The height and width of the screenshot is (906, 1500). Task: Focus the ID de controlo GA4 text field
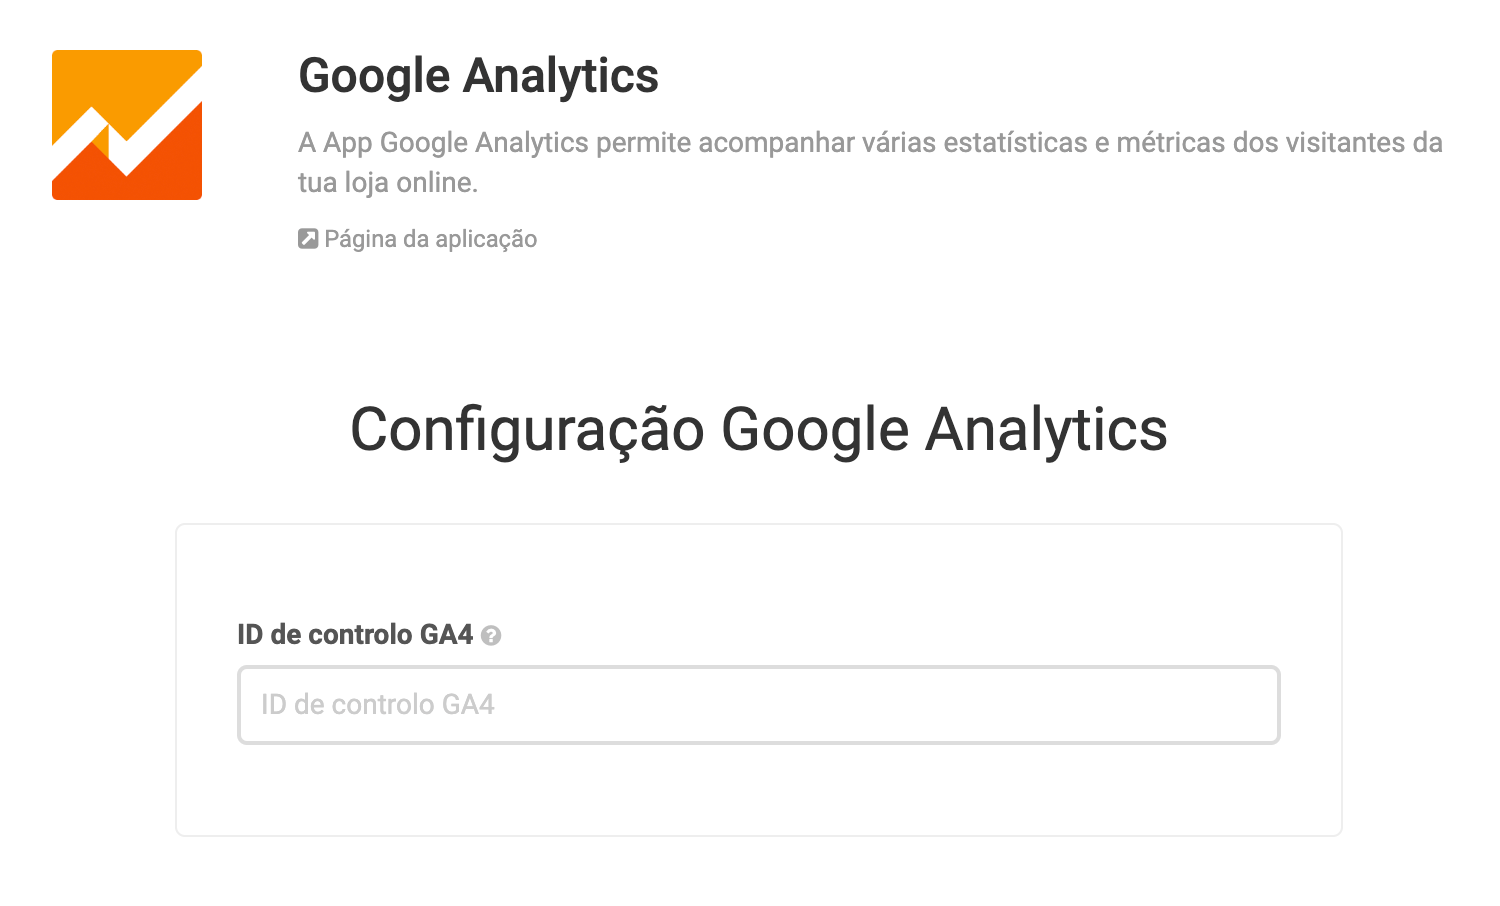click(758, 705)
